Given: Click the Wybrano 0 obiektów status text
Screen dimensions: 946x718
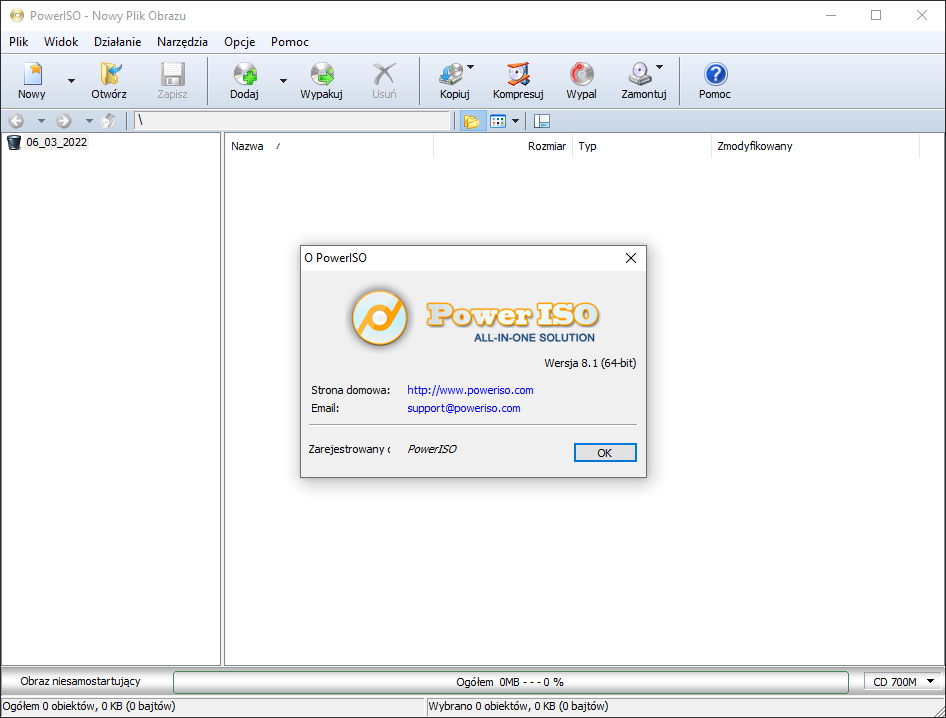Looking at the screenshot, I should point(518,706).
